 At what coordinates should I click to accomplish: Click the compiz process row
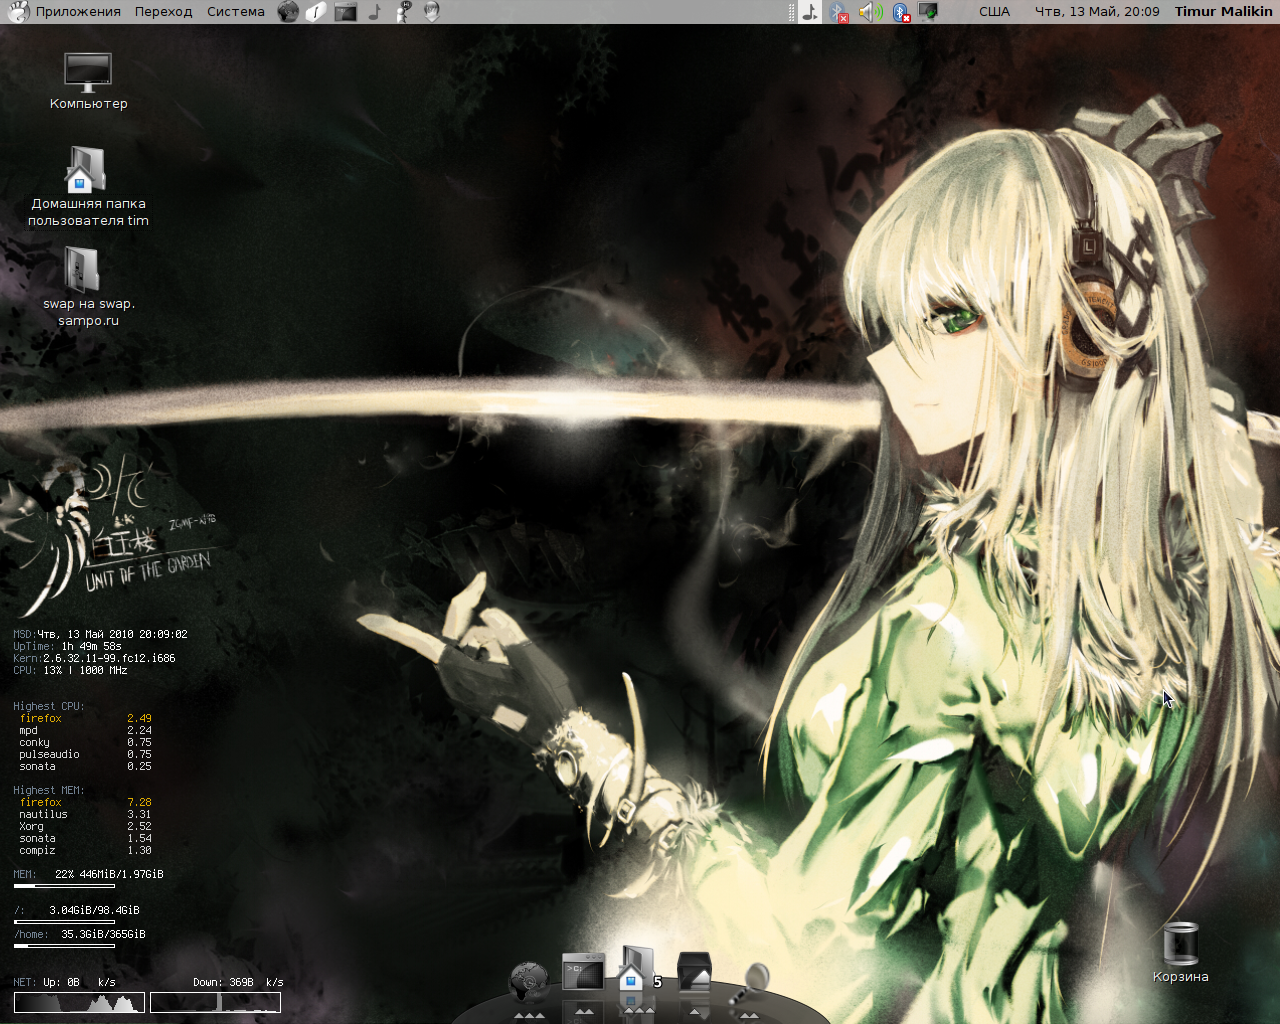pyautogui.click(x=85, y=851)
